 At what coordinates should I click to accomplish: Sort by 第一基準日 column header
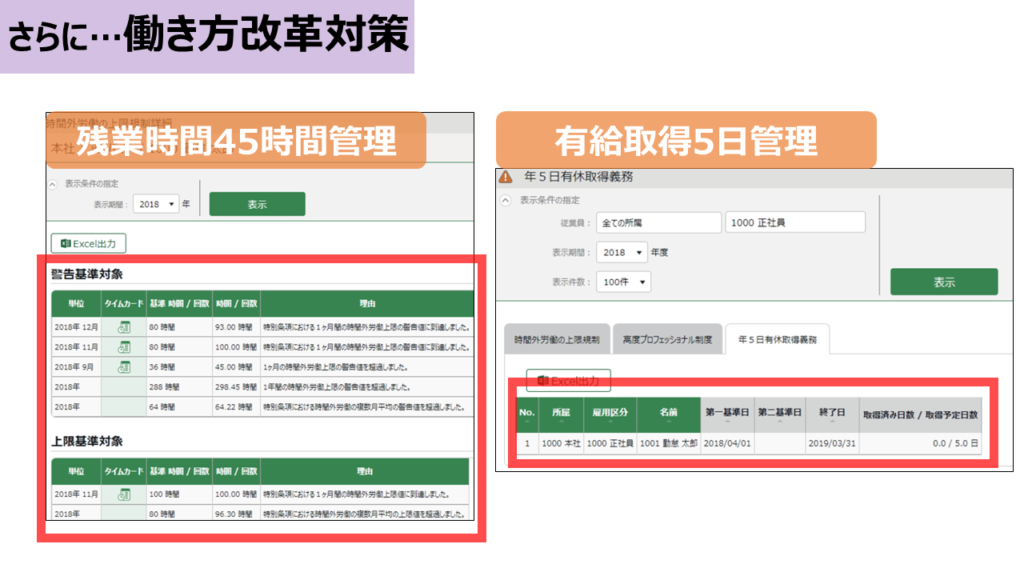(727, 415)
